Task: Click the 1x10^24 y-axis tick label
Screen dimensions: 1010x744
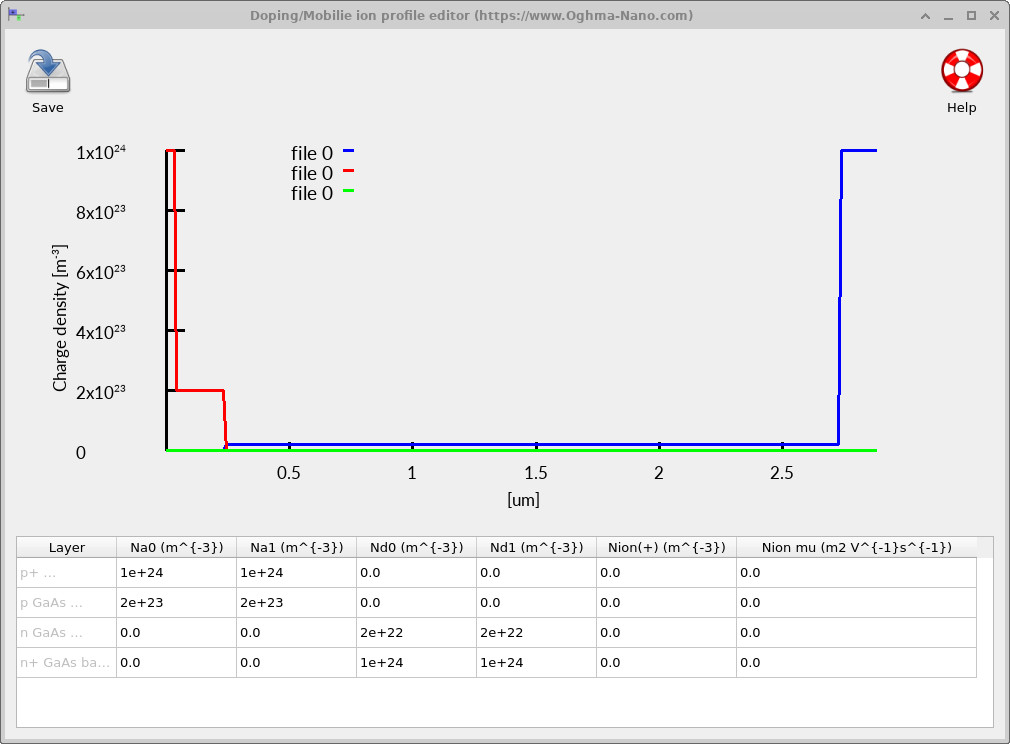Action: click(x=100, y=153)
